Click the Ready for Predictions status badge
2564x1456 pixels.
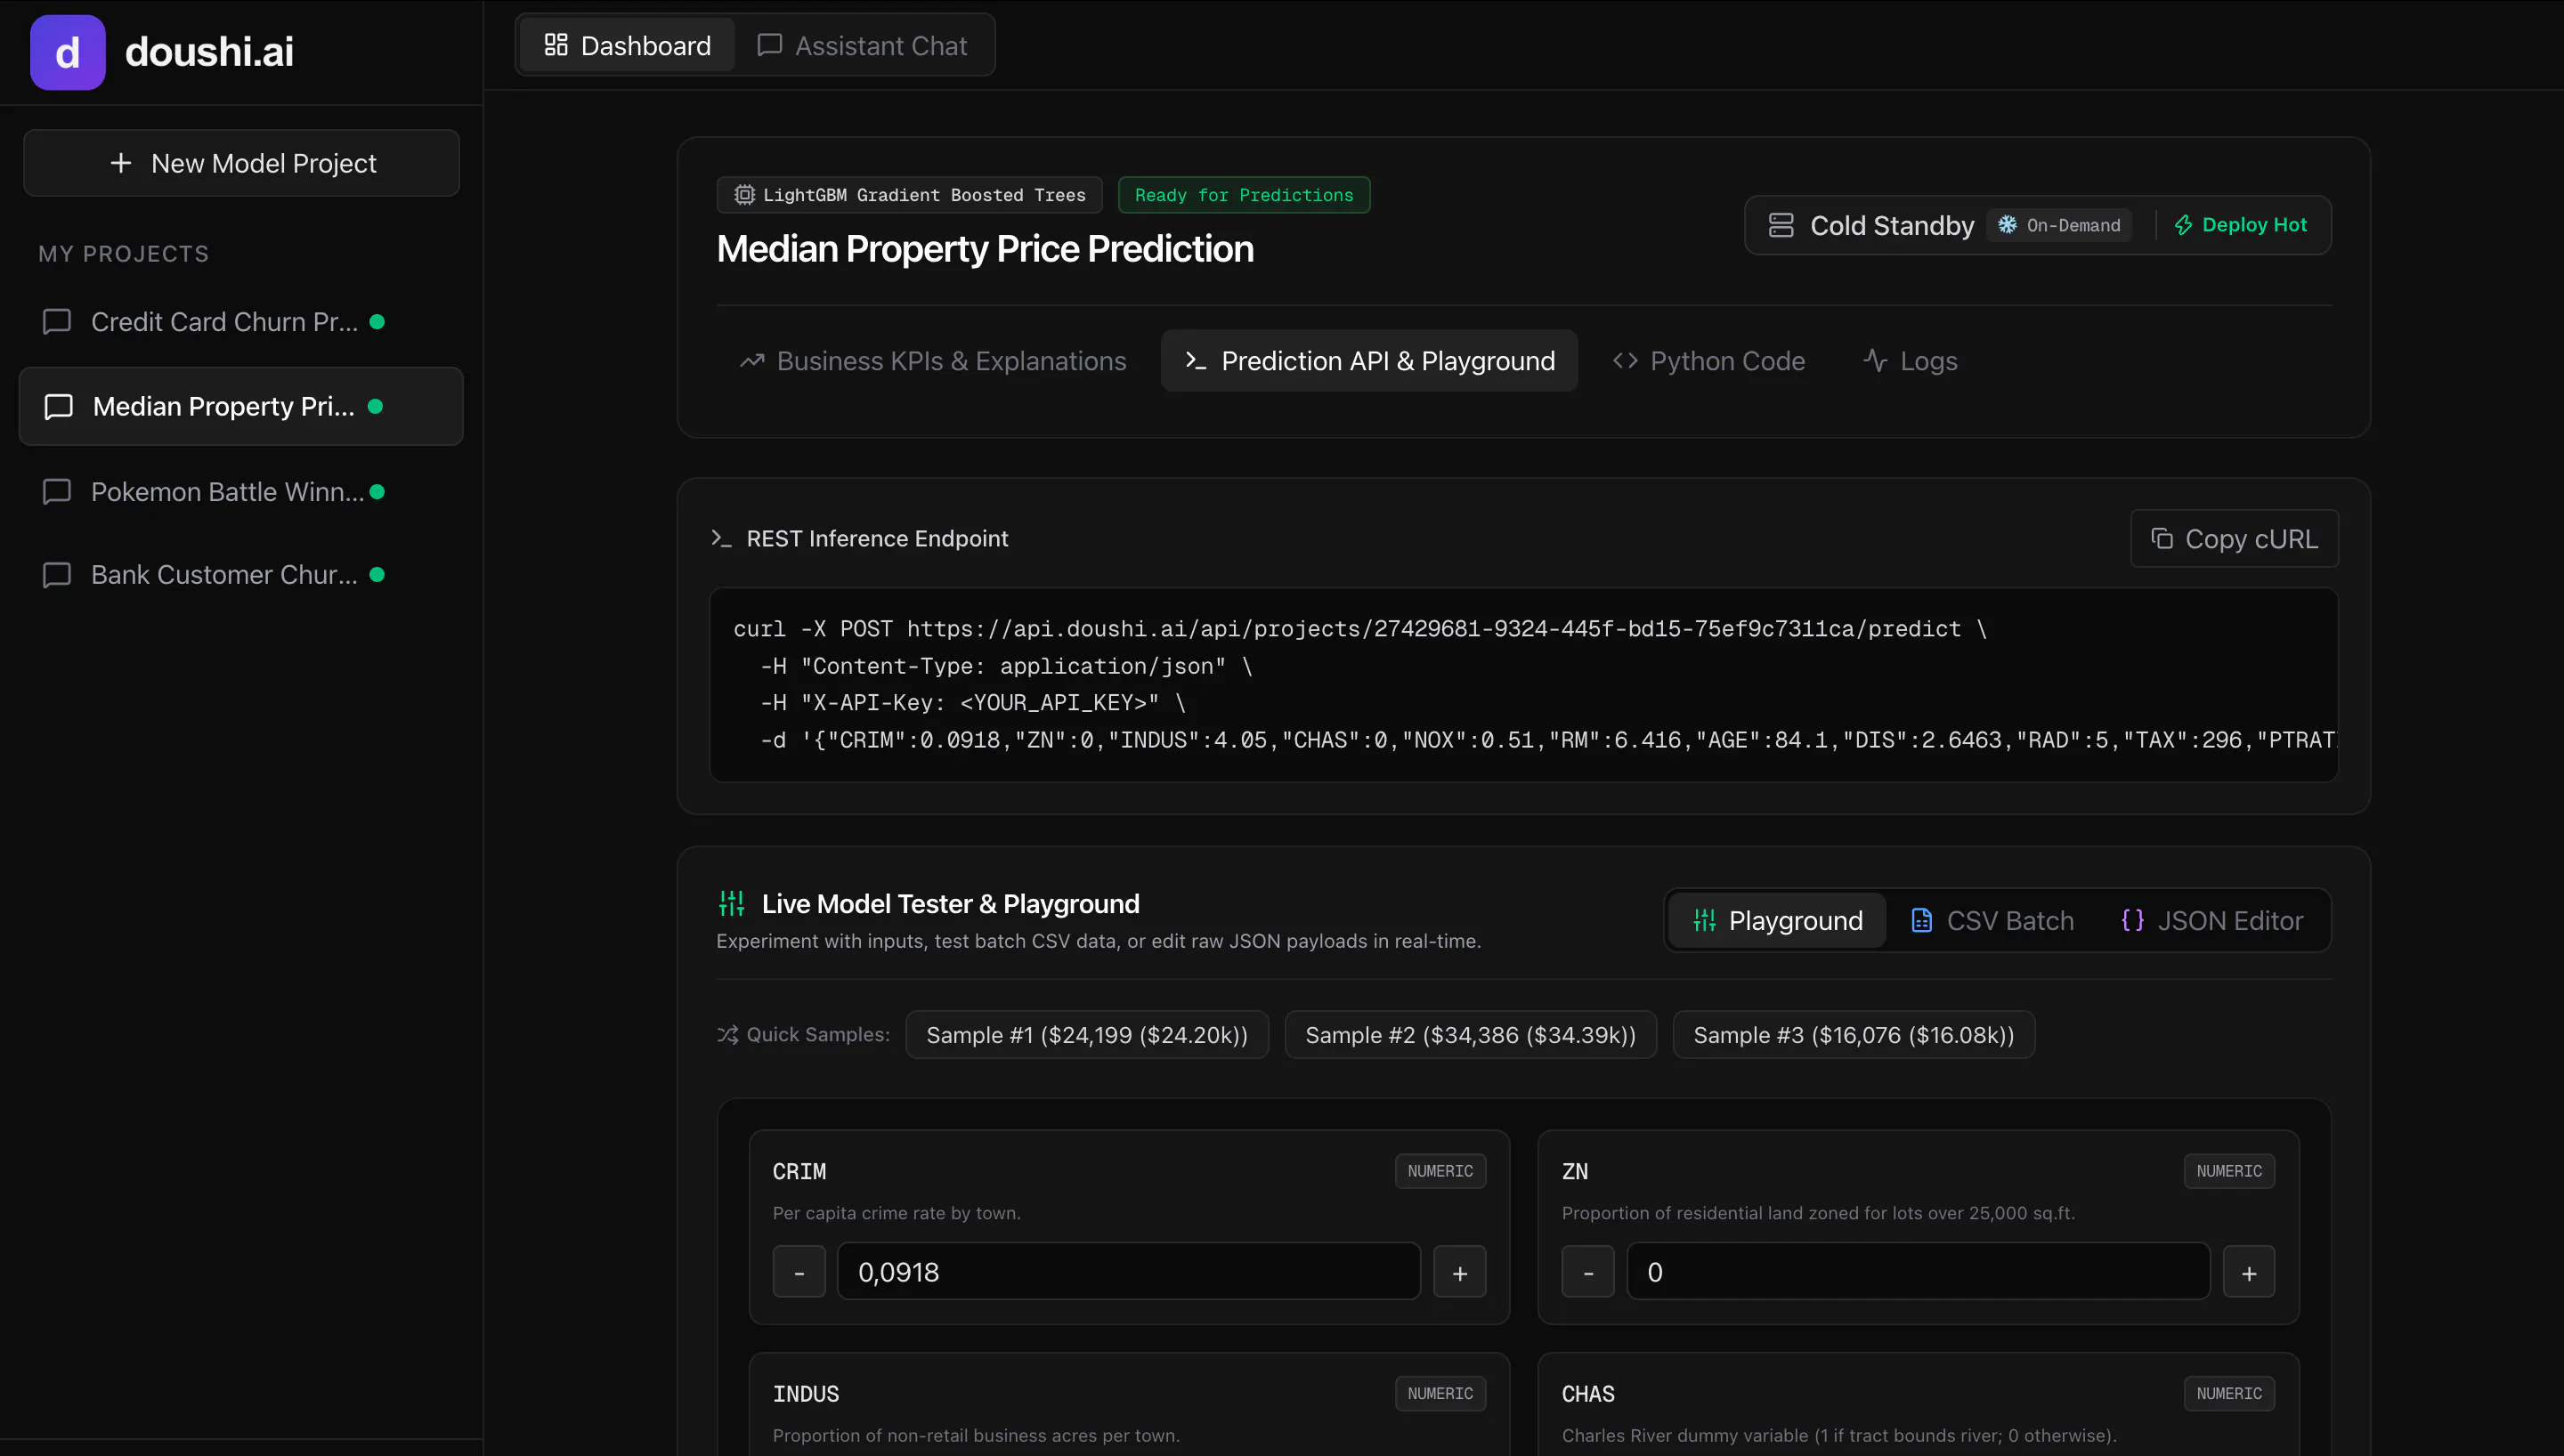[x=1244, y=194]
